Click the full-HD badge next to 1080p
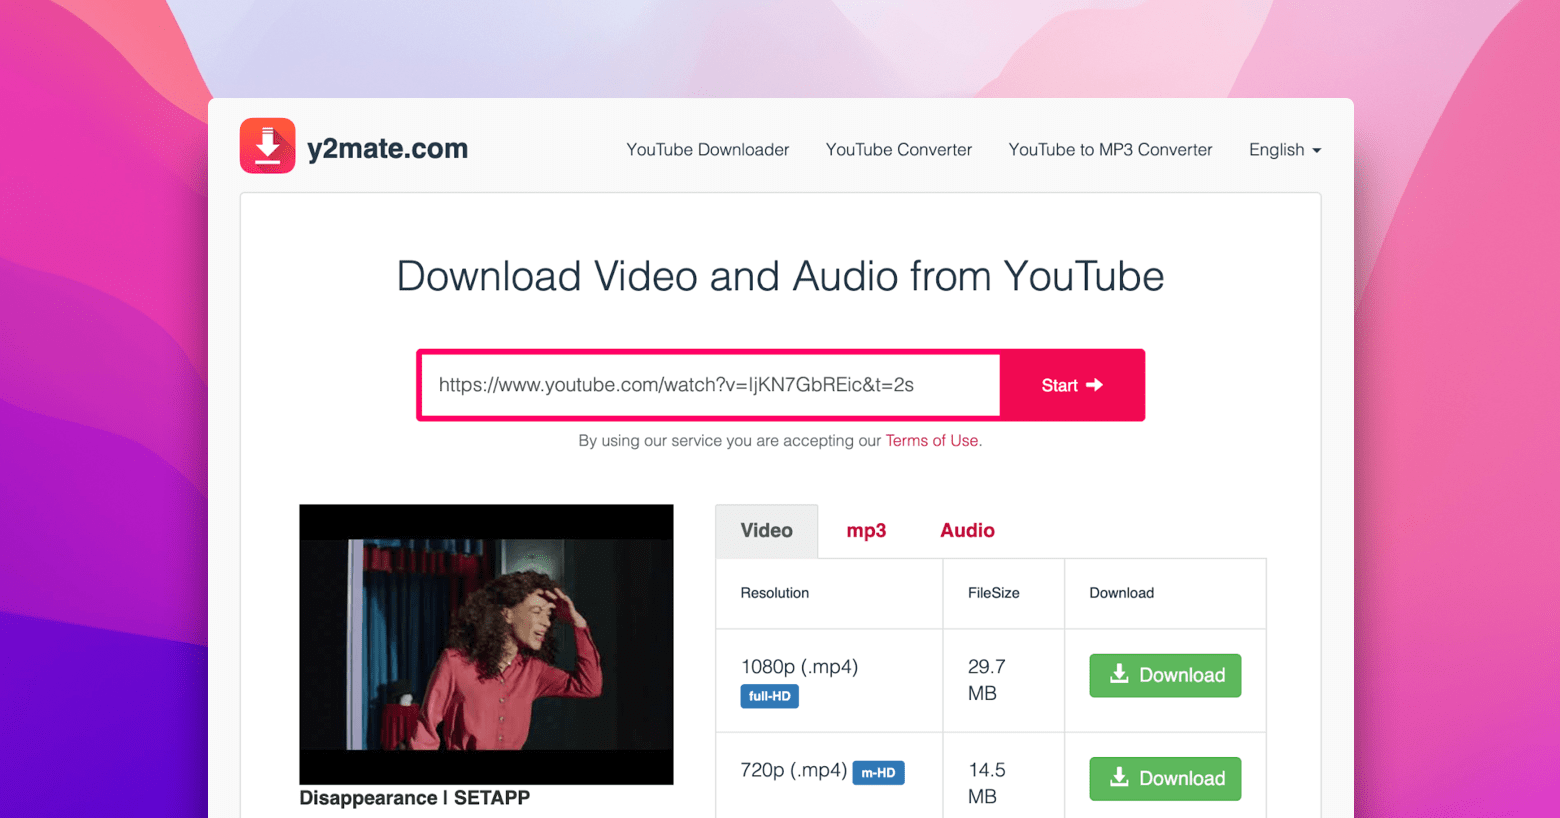The height and width of the screenshot is (818, 1560). [x=769, y=695]
